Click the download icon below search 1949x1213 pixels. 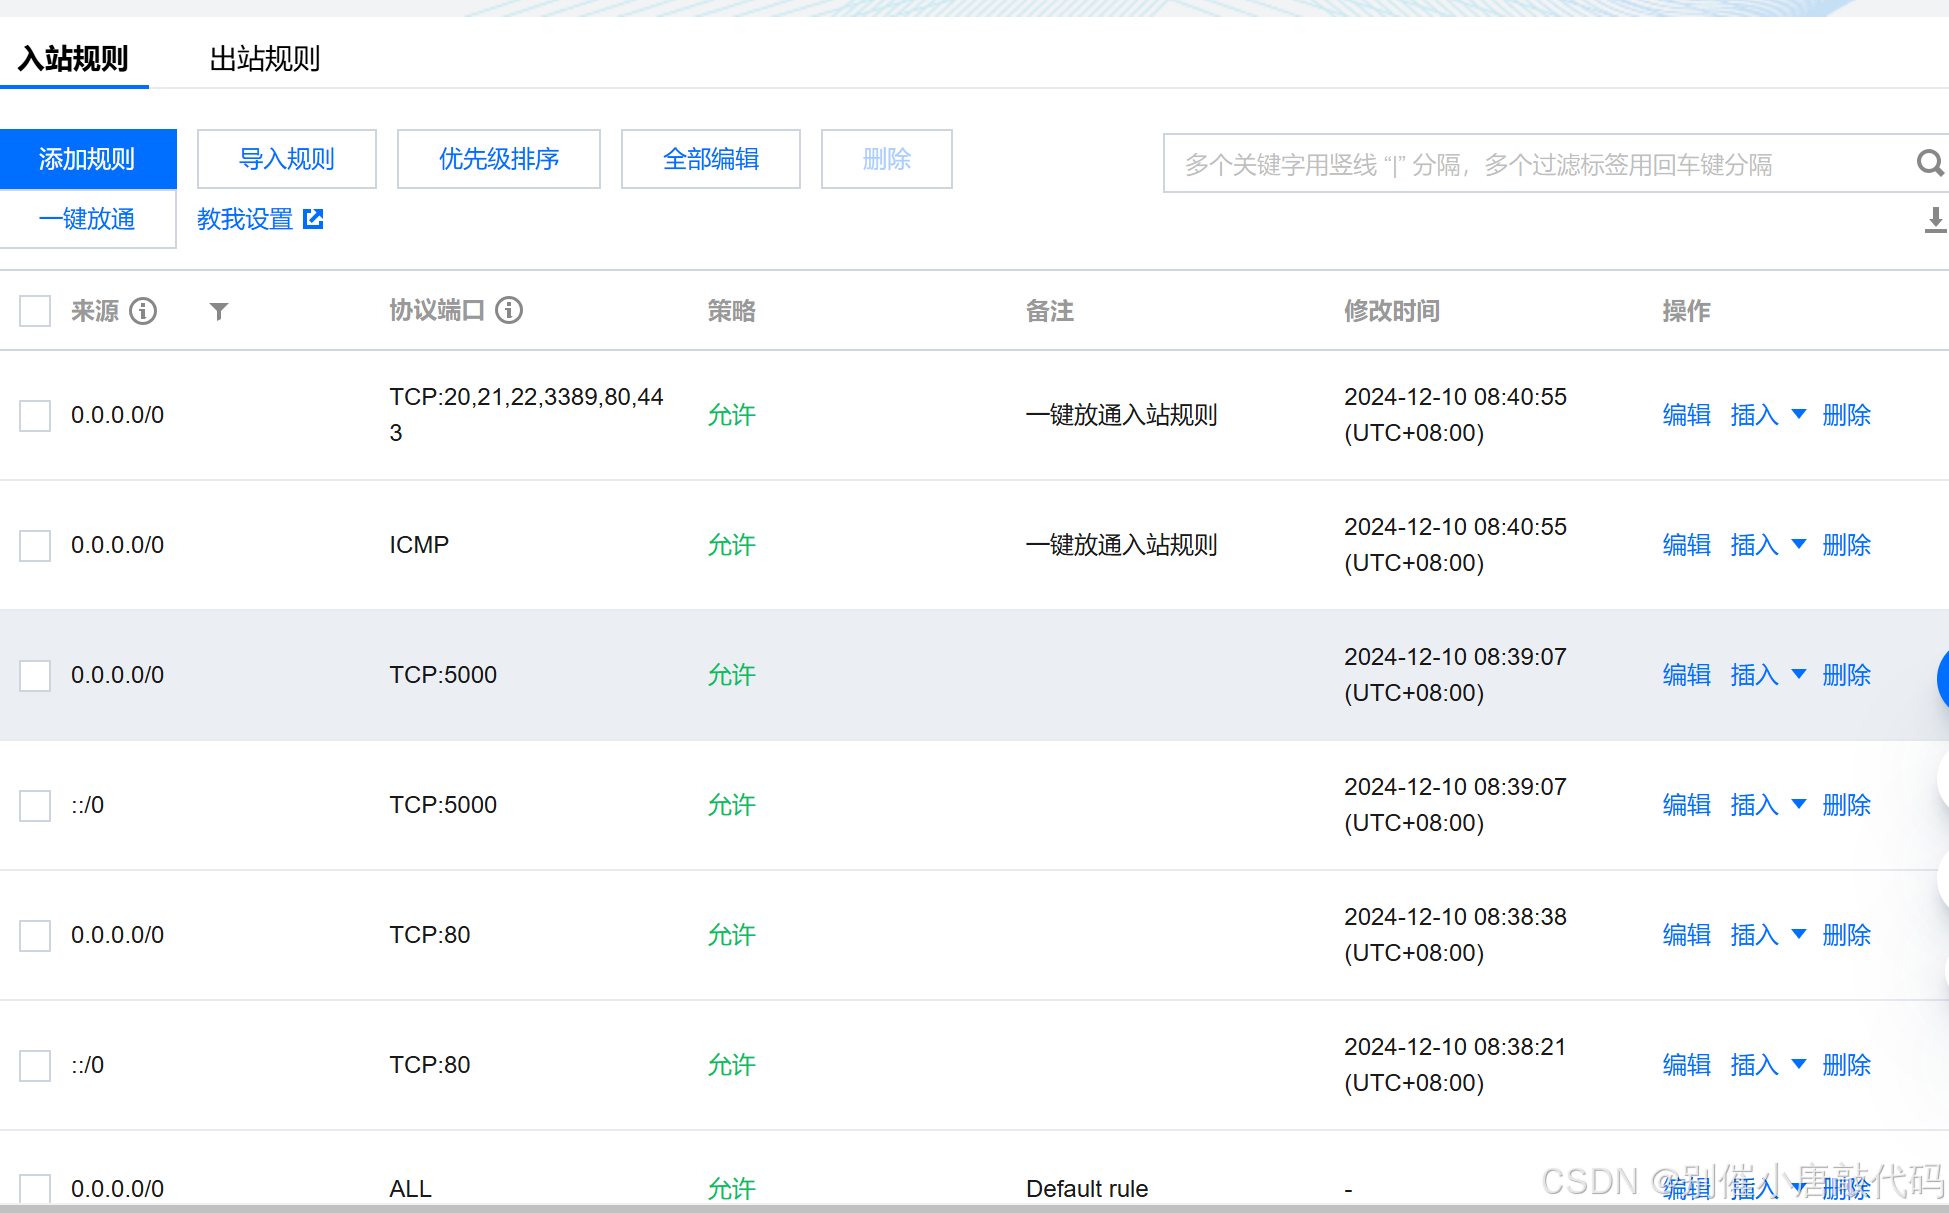pos(1935,219)
